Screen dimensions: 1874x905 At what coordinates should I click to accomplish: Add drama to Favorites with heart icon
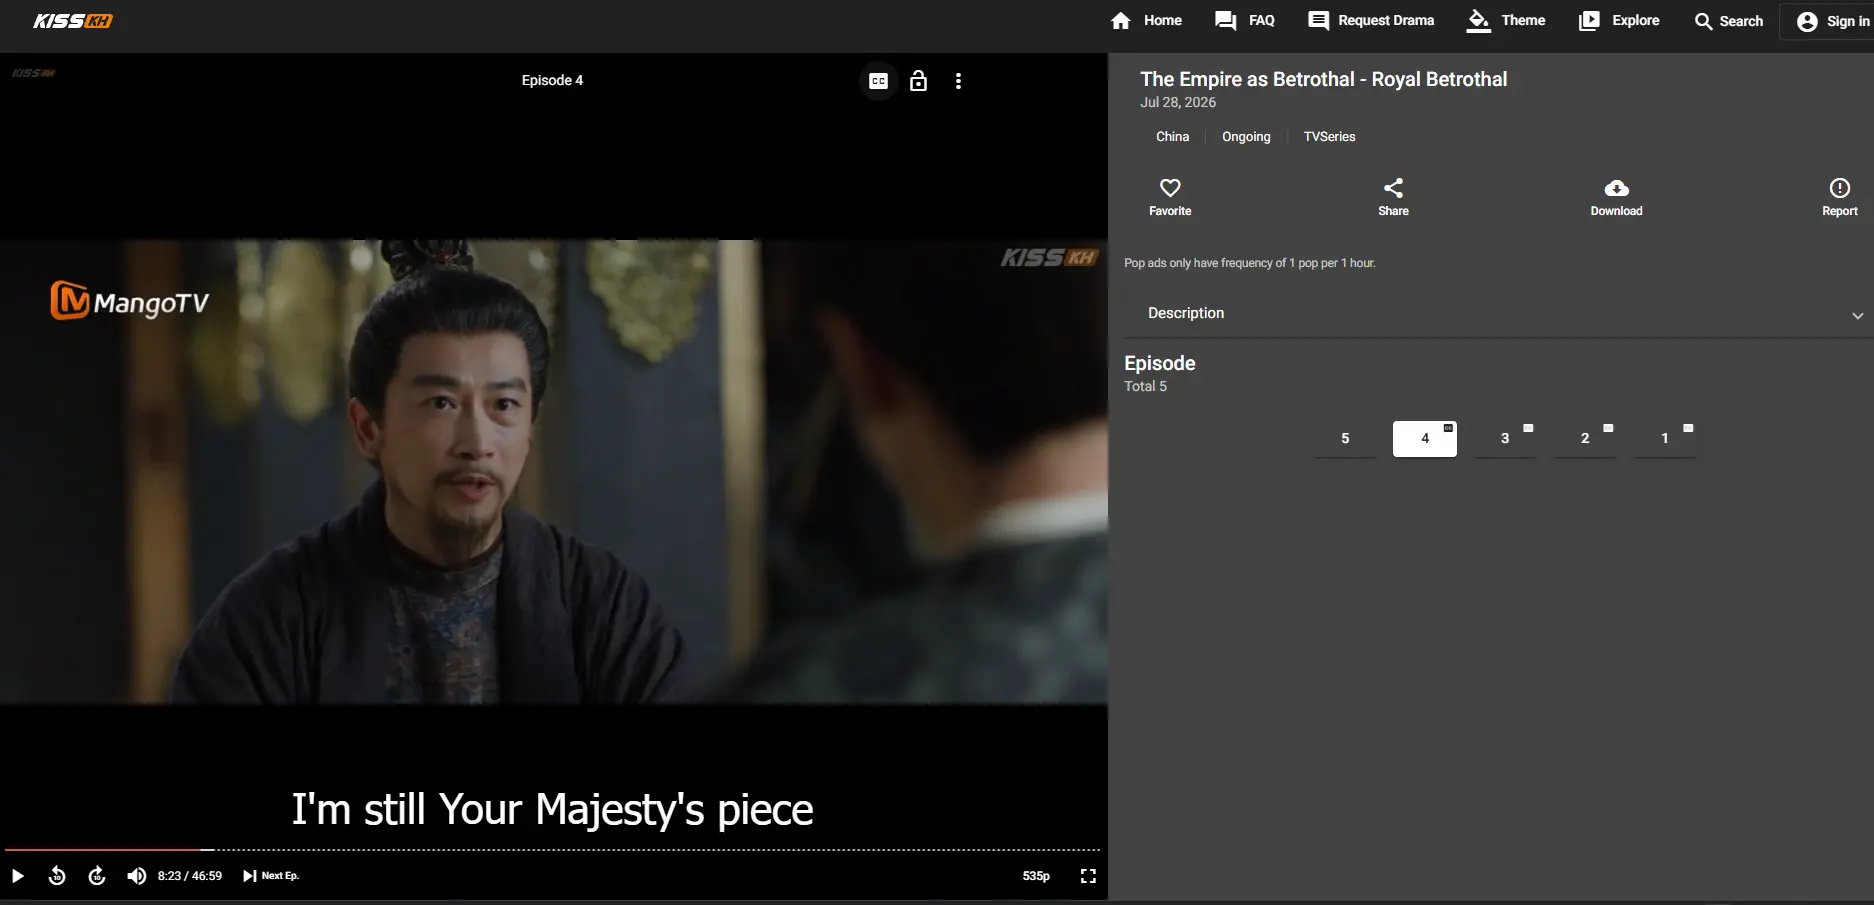click(x=1170, y=197)
